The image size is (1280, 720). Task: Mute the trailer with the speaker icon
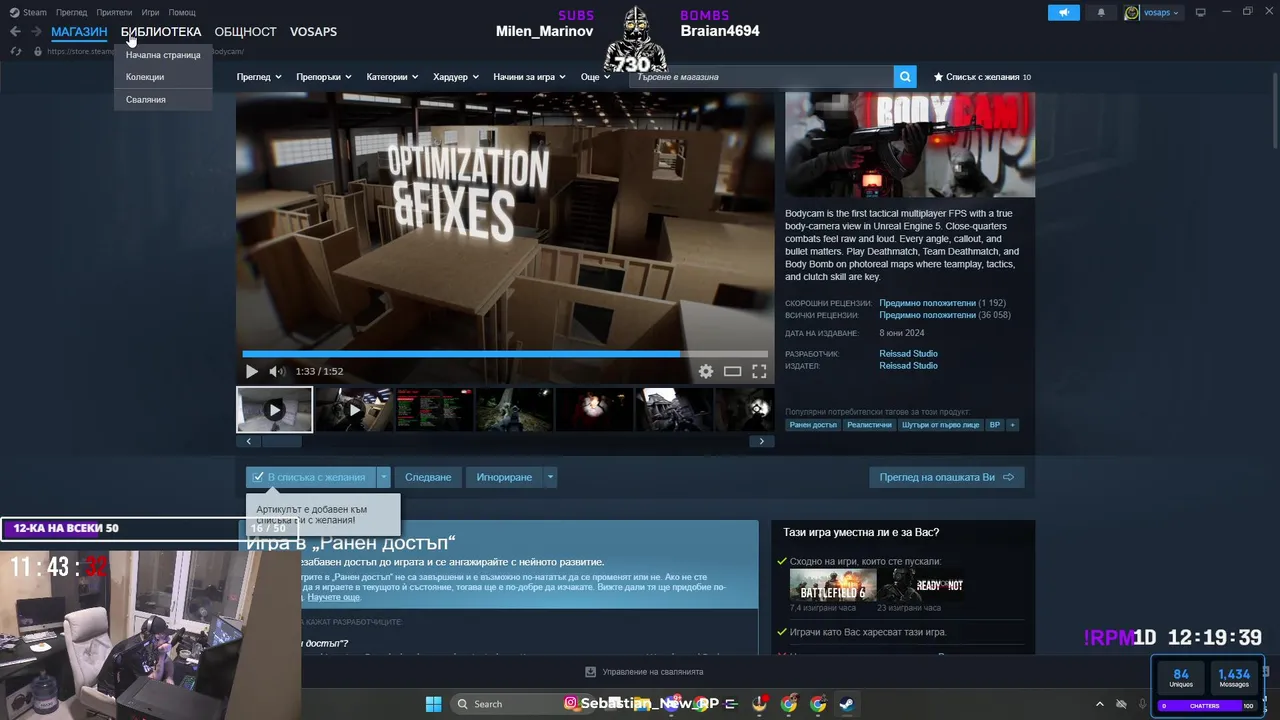(277, 371)
